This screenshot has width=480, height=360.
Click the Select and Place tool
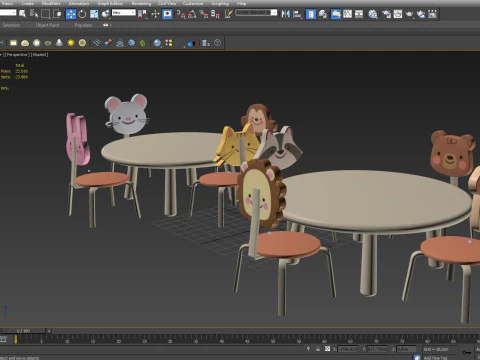pos(106,14)
